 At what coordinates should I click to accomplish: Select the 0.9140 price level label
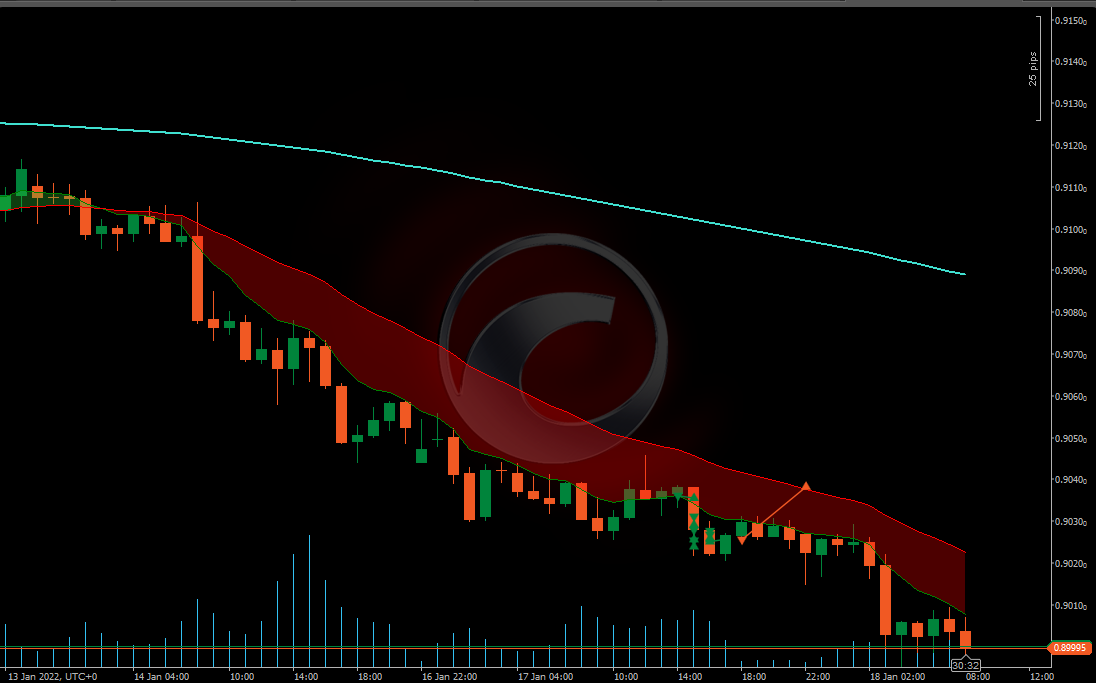click(1070, 62)
